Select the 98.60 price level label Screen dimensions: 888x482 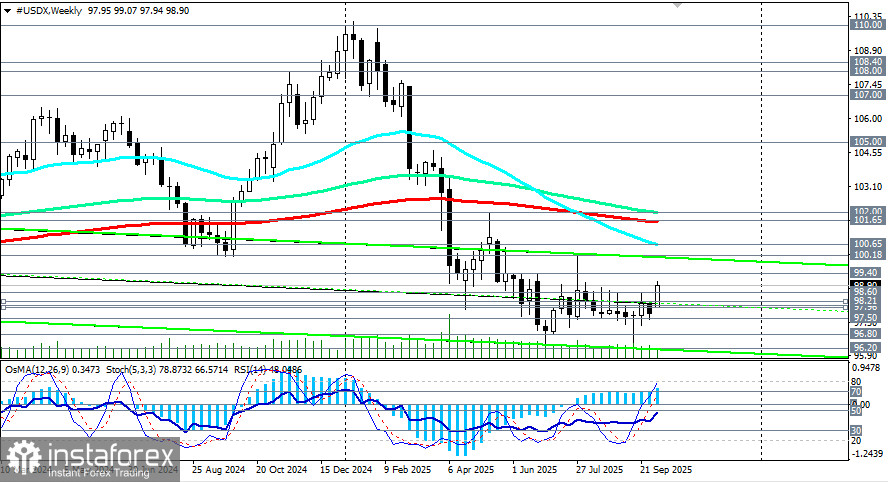coord(868,292)
